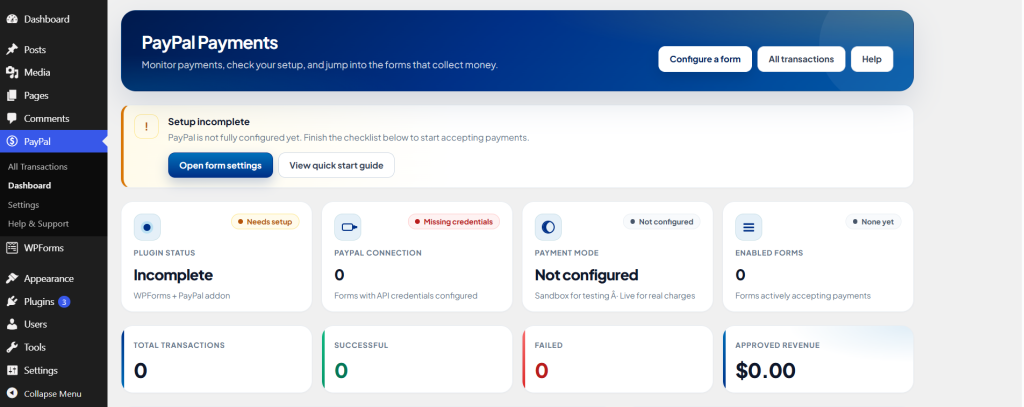Open the Users menu
The width and height of the screenshot is (1024, 407).
pyautogui.click(x=54, y=324)
